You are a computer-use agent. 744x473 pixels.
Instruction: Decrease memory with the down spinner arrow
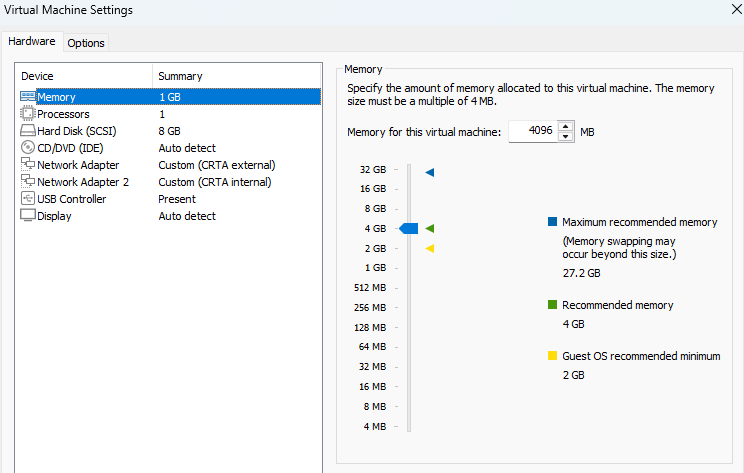click(x=566, y=137)
